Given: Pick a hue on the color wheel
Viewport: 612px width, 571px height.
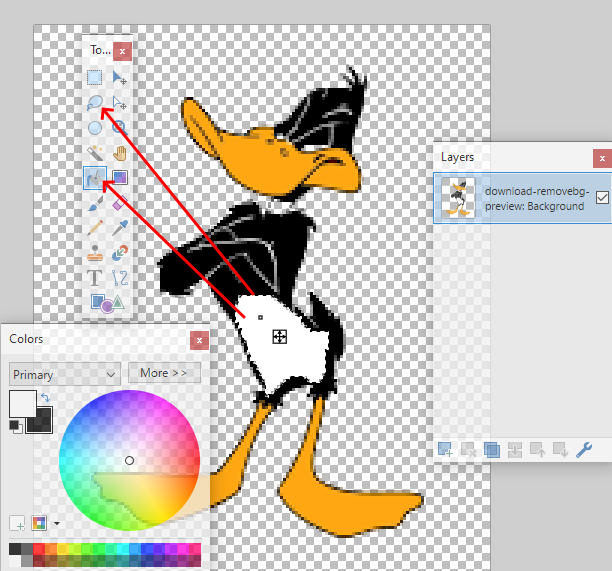Looking at the screenshot, I should pyautogui.click(x=129, y=461).
